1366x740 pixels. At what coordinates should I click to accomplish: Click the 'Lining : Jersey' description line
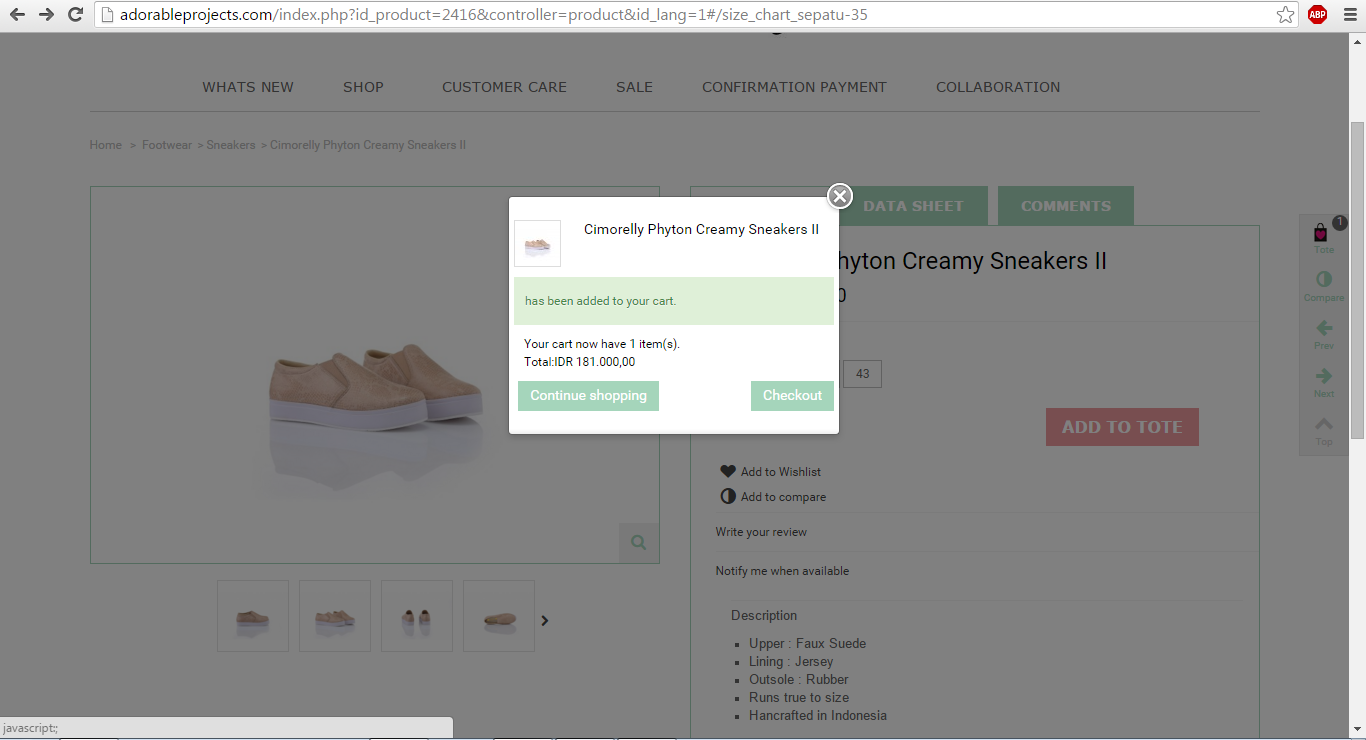[791, 661]
